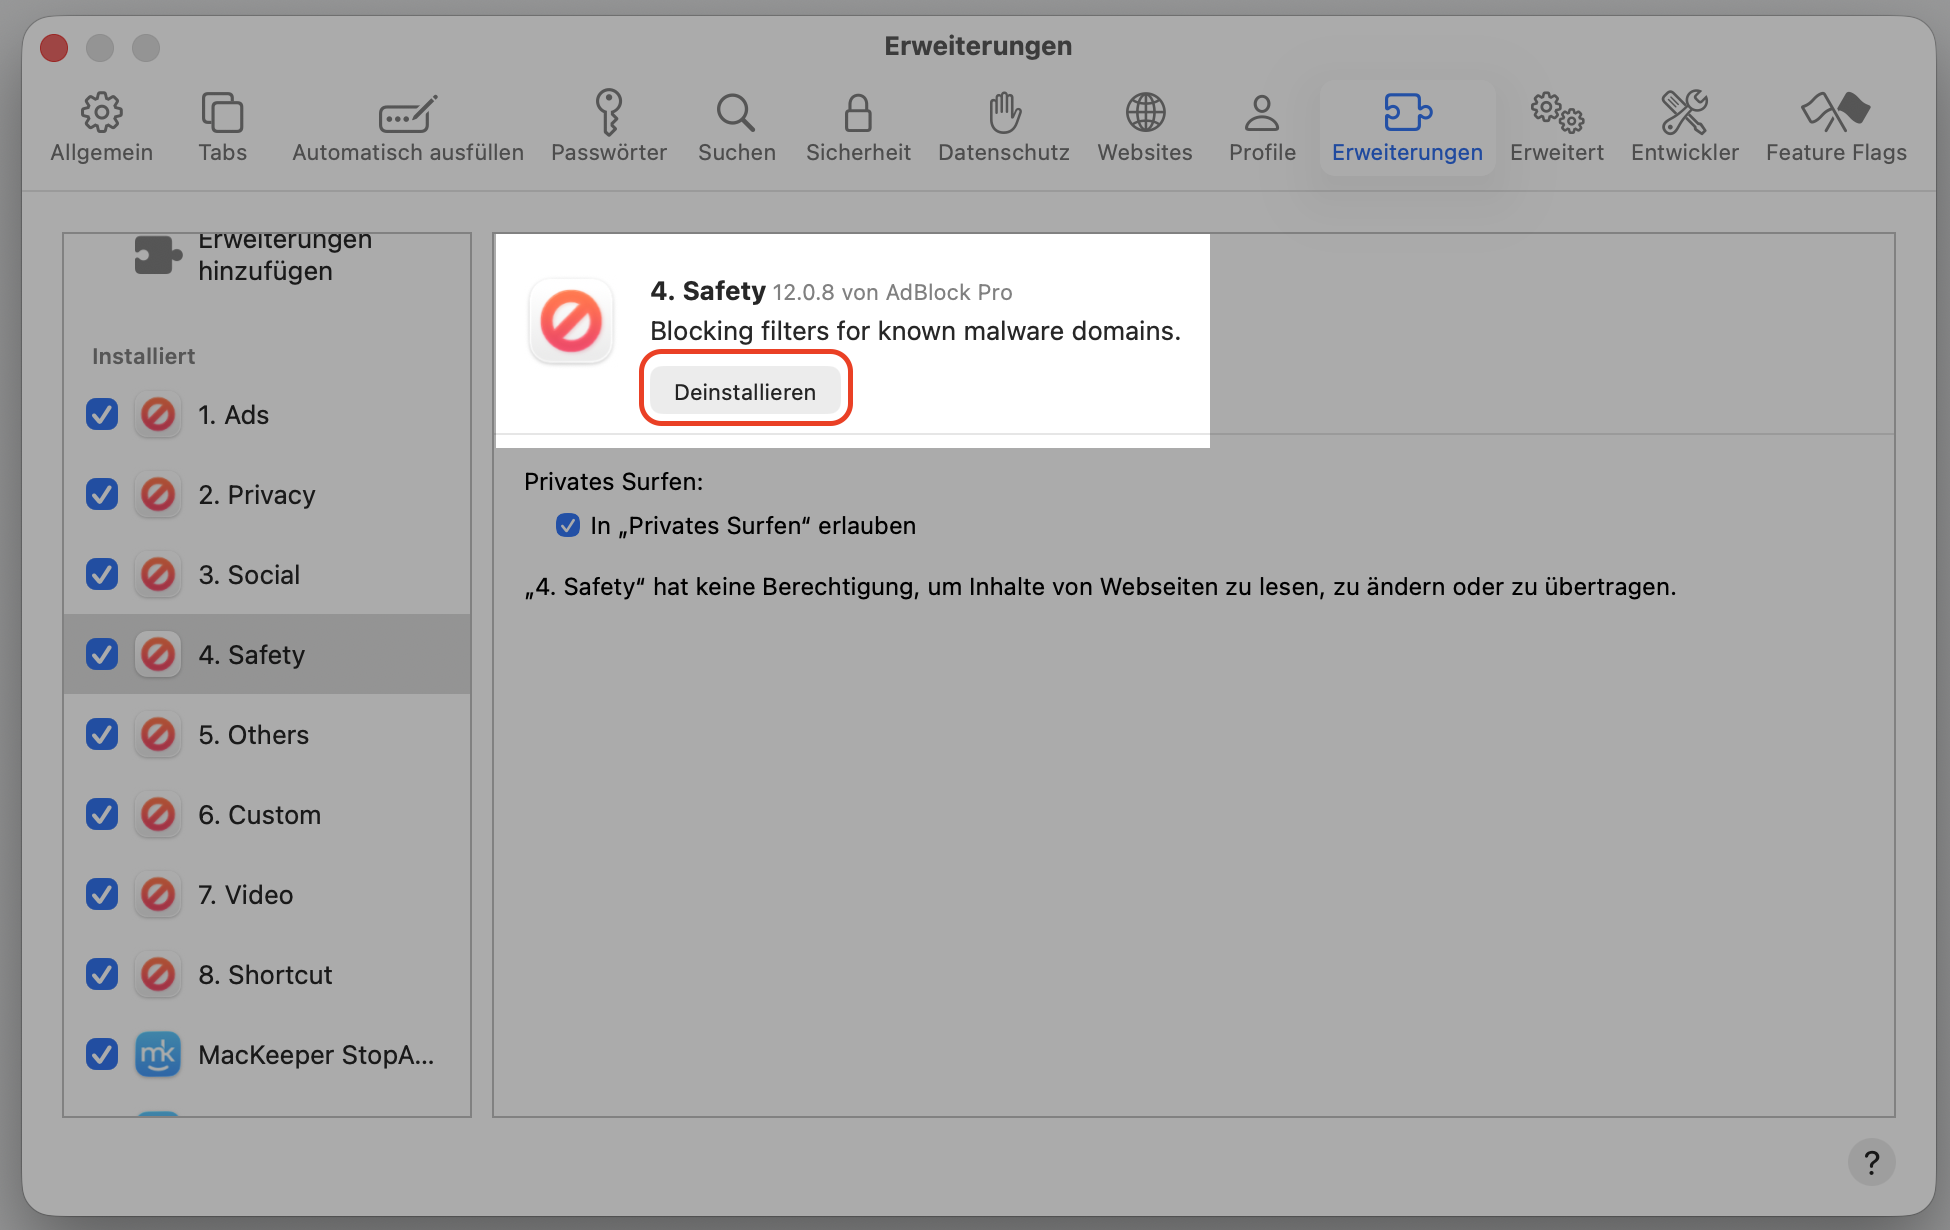Click the 4. Safety sidebar icon

click(x=158, y=654)
